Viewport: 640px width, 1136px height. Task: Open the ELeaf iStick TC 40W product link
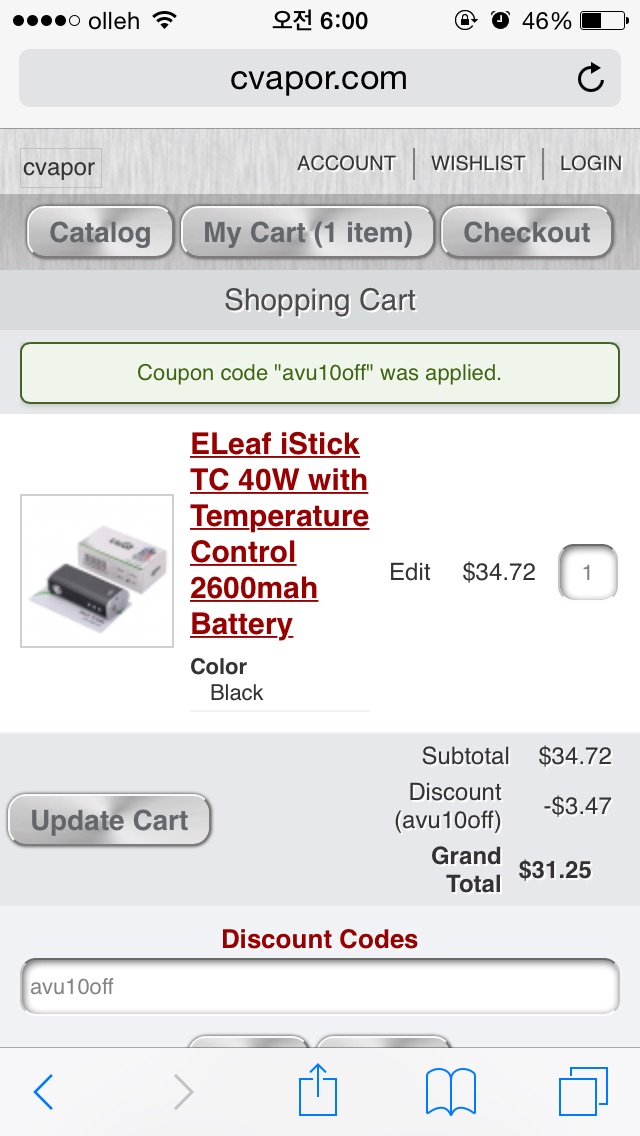click(279, 534)
